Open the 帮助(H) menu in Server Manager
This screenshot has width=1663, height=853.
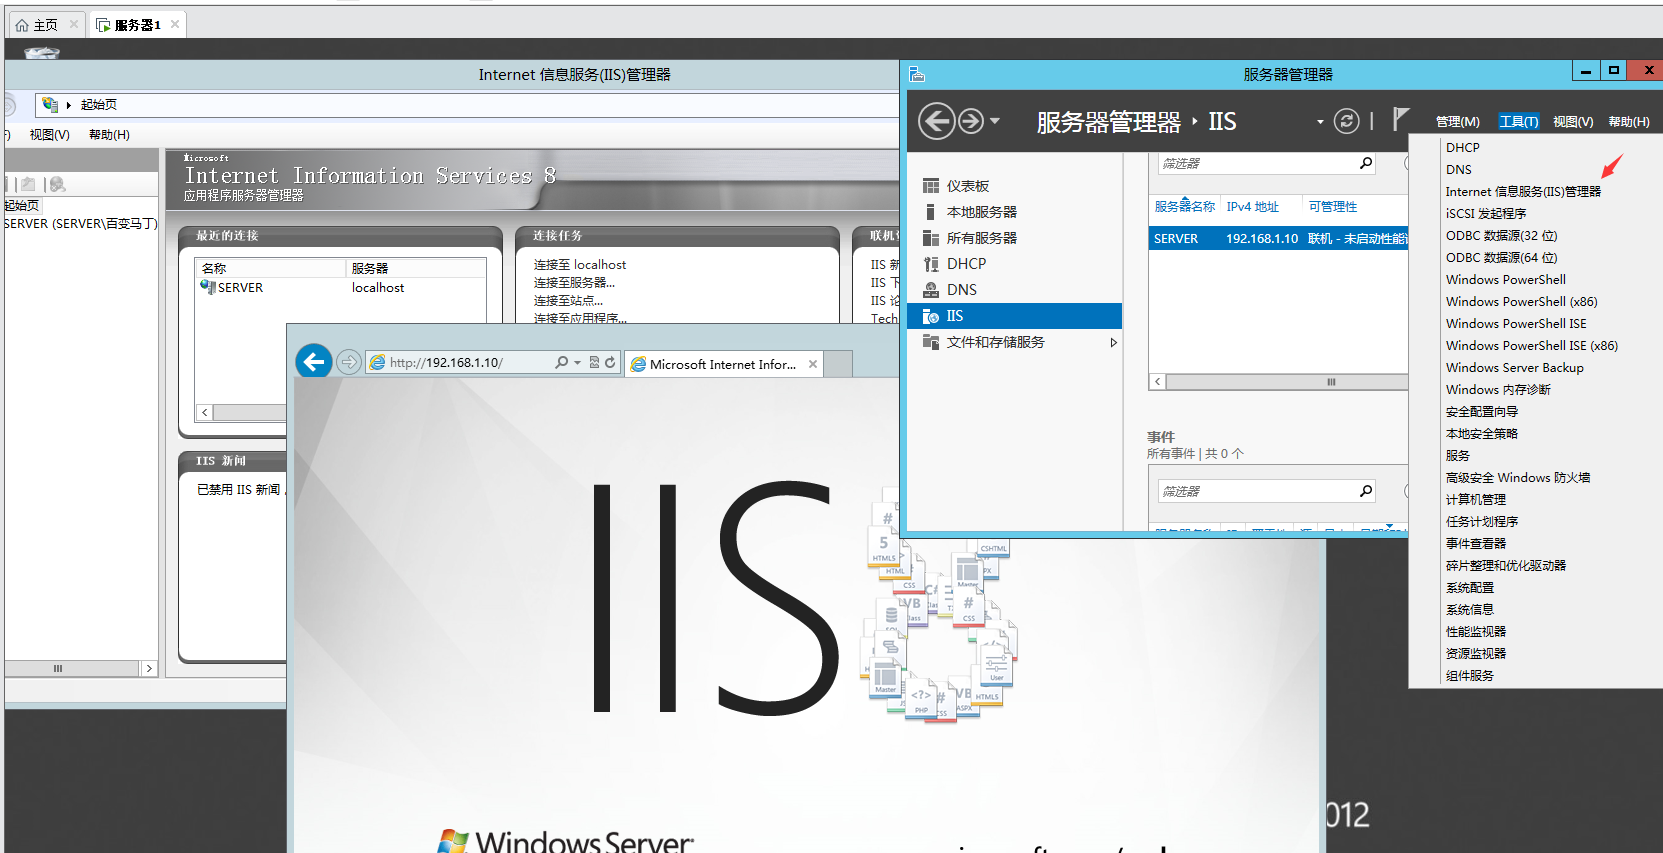tap(1629, 121)
